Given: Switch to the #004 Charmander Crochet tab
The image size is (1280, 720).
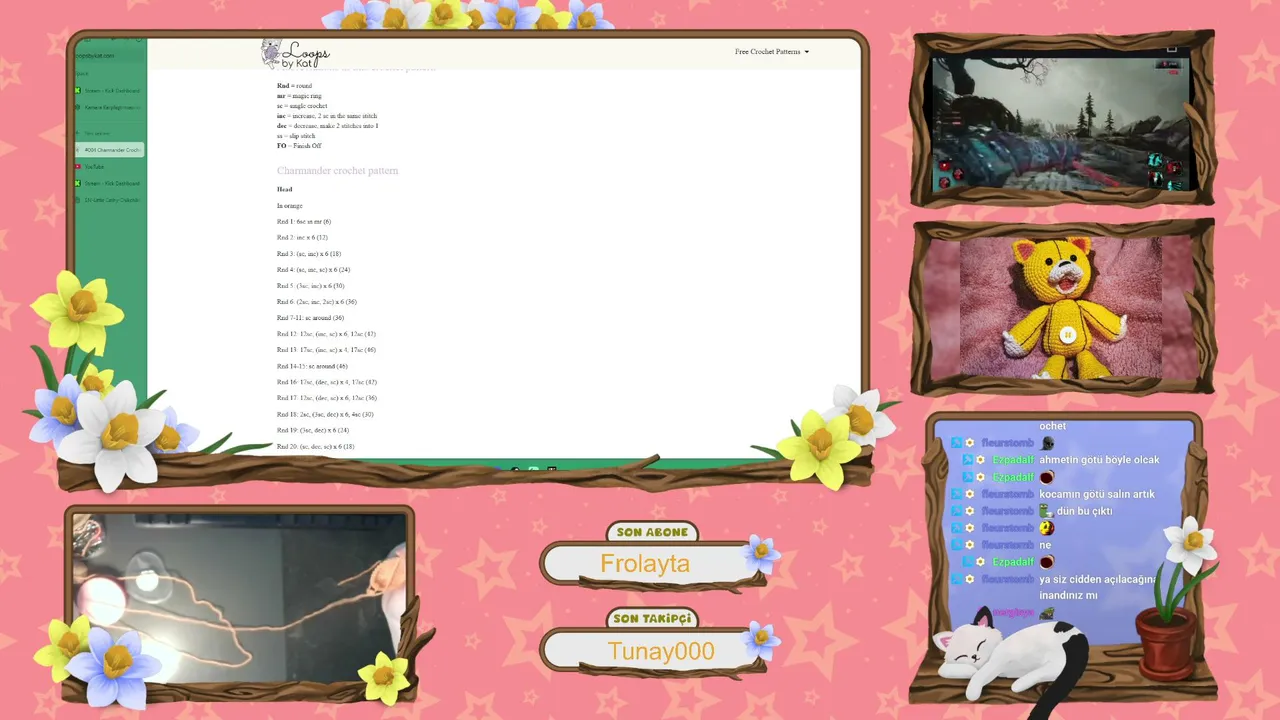Looking at the screenshot, I should (109, 150).
